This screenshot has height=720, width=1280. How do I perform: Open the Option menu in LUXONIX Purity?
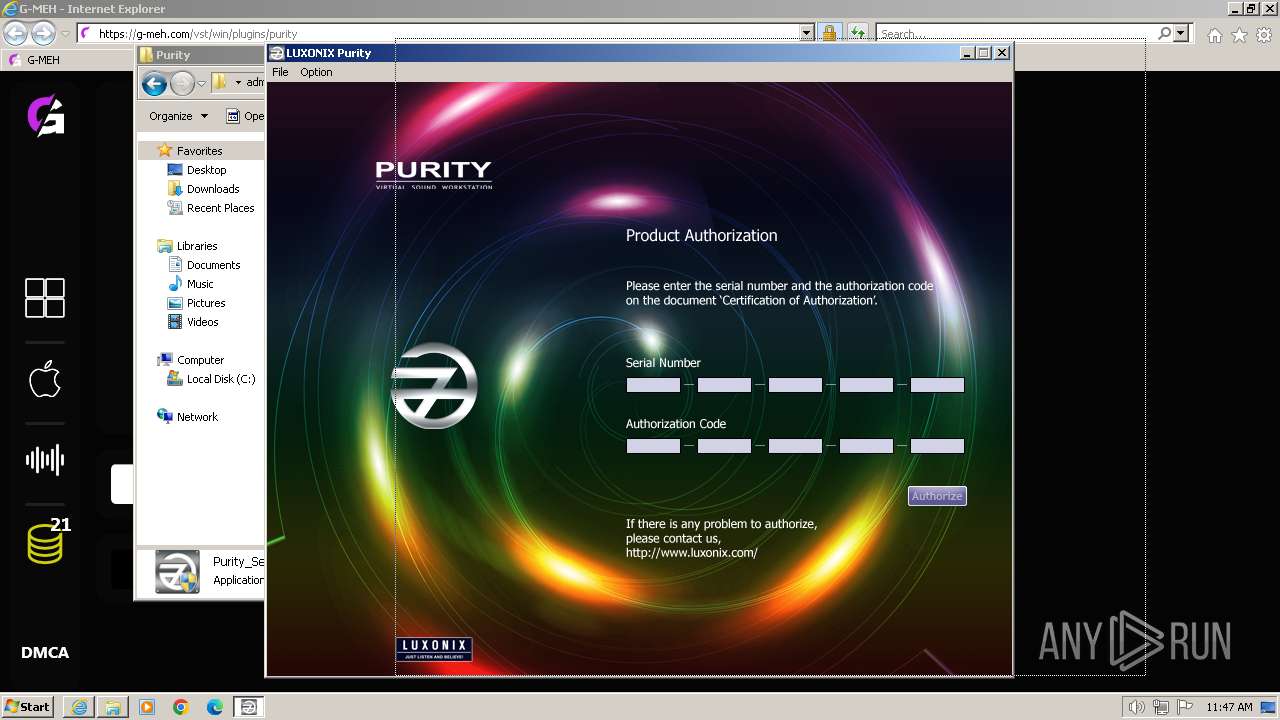tap(316, 72)
